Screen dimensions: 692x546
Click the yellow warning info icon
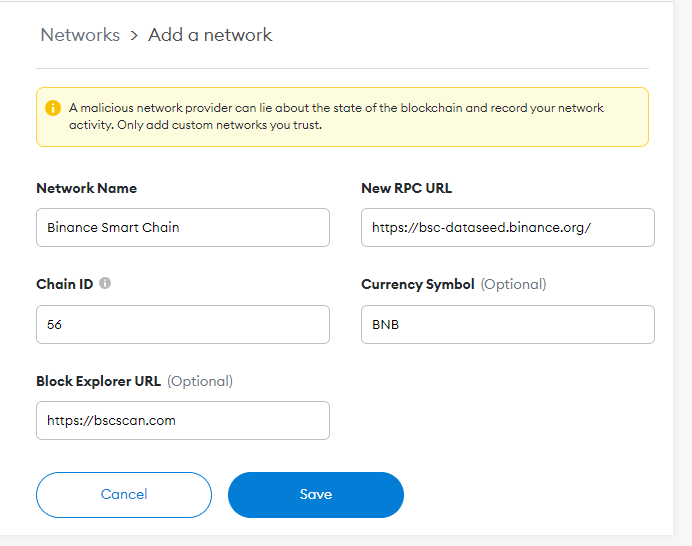[53, 108]
